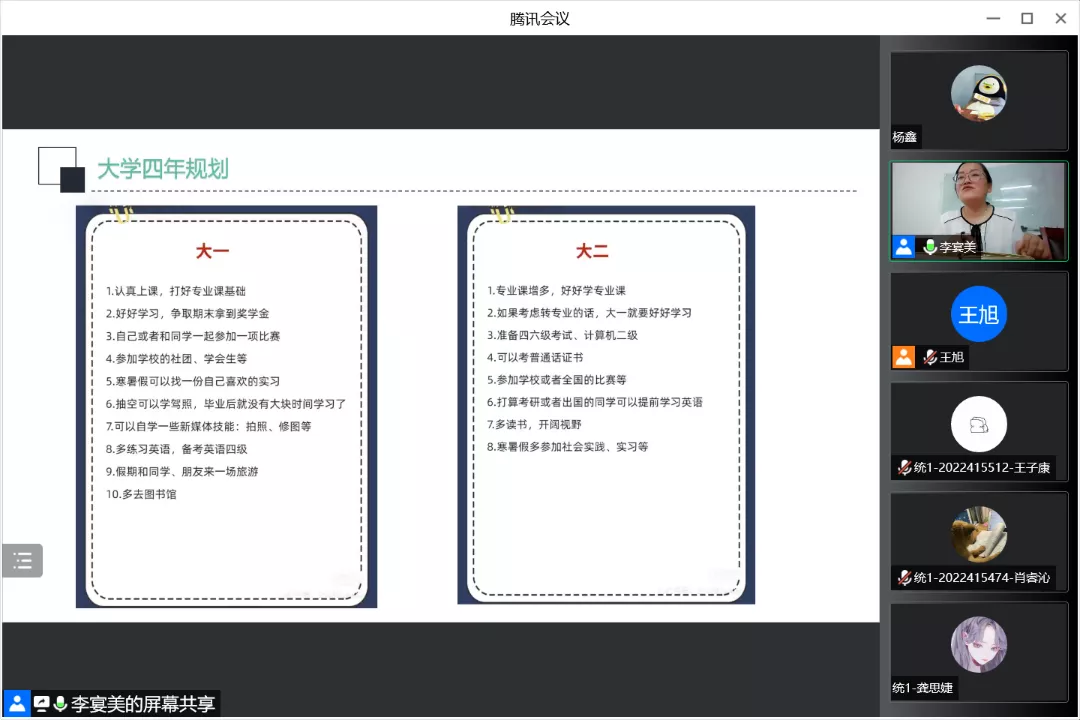Click the 大一 plan card in the slide

point(226,406)
